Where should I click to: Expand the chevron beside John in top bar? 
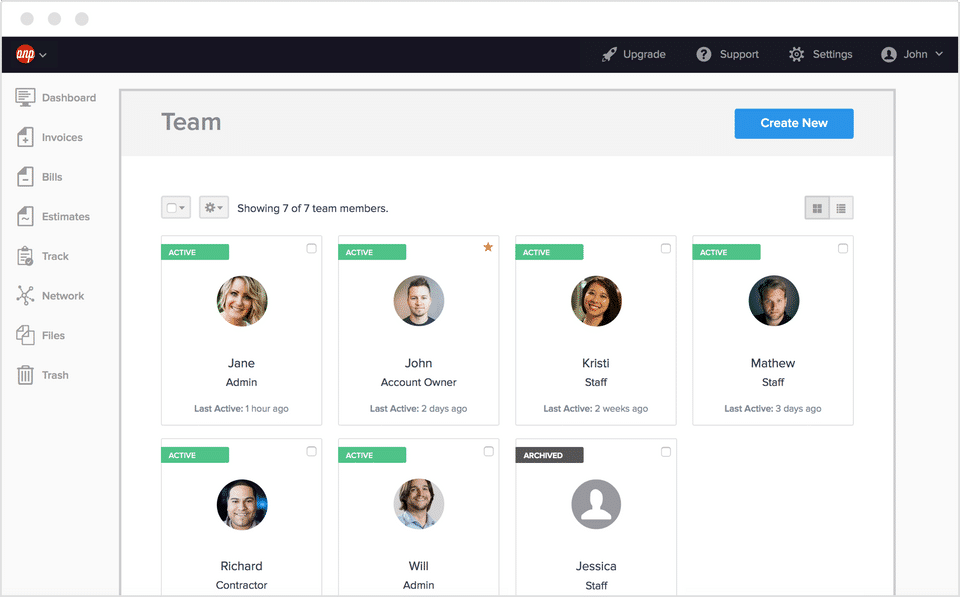[x=939, y=54]
